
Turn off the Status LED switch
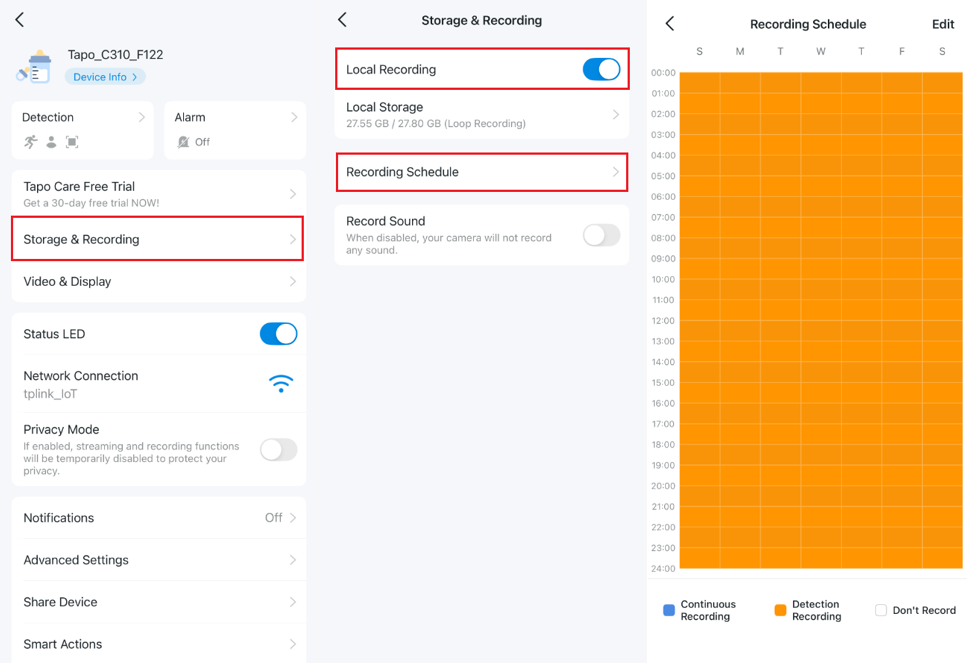(x=278, y=334)
